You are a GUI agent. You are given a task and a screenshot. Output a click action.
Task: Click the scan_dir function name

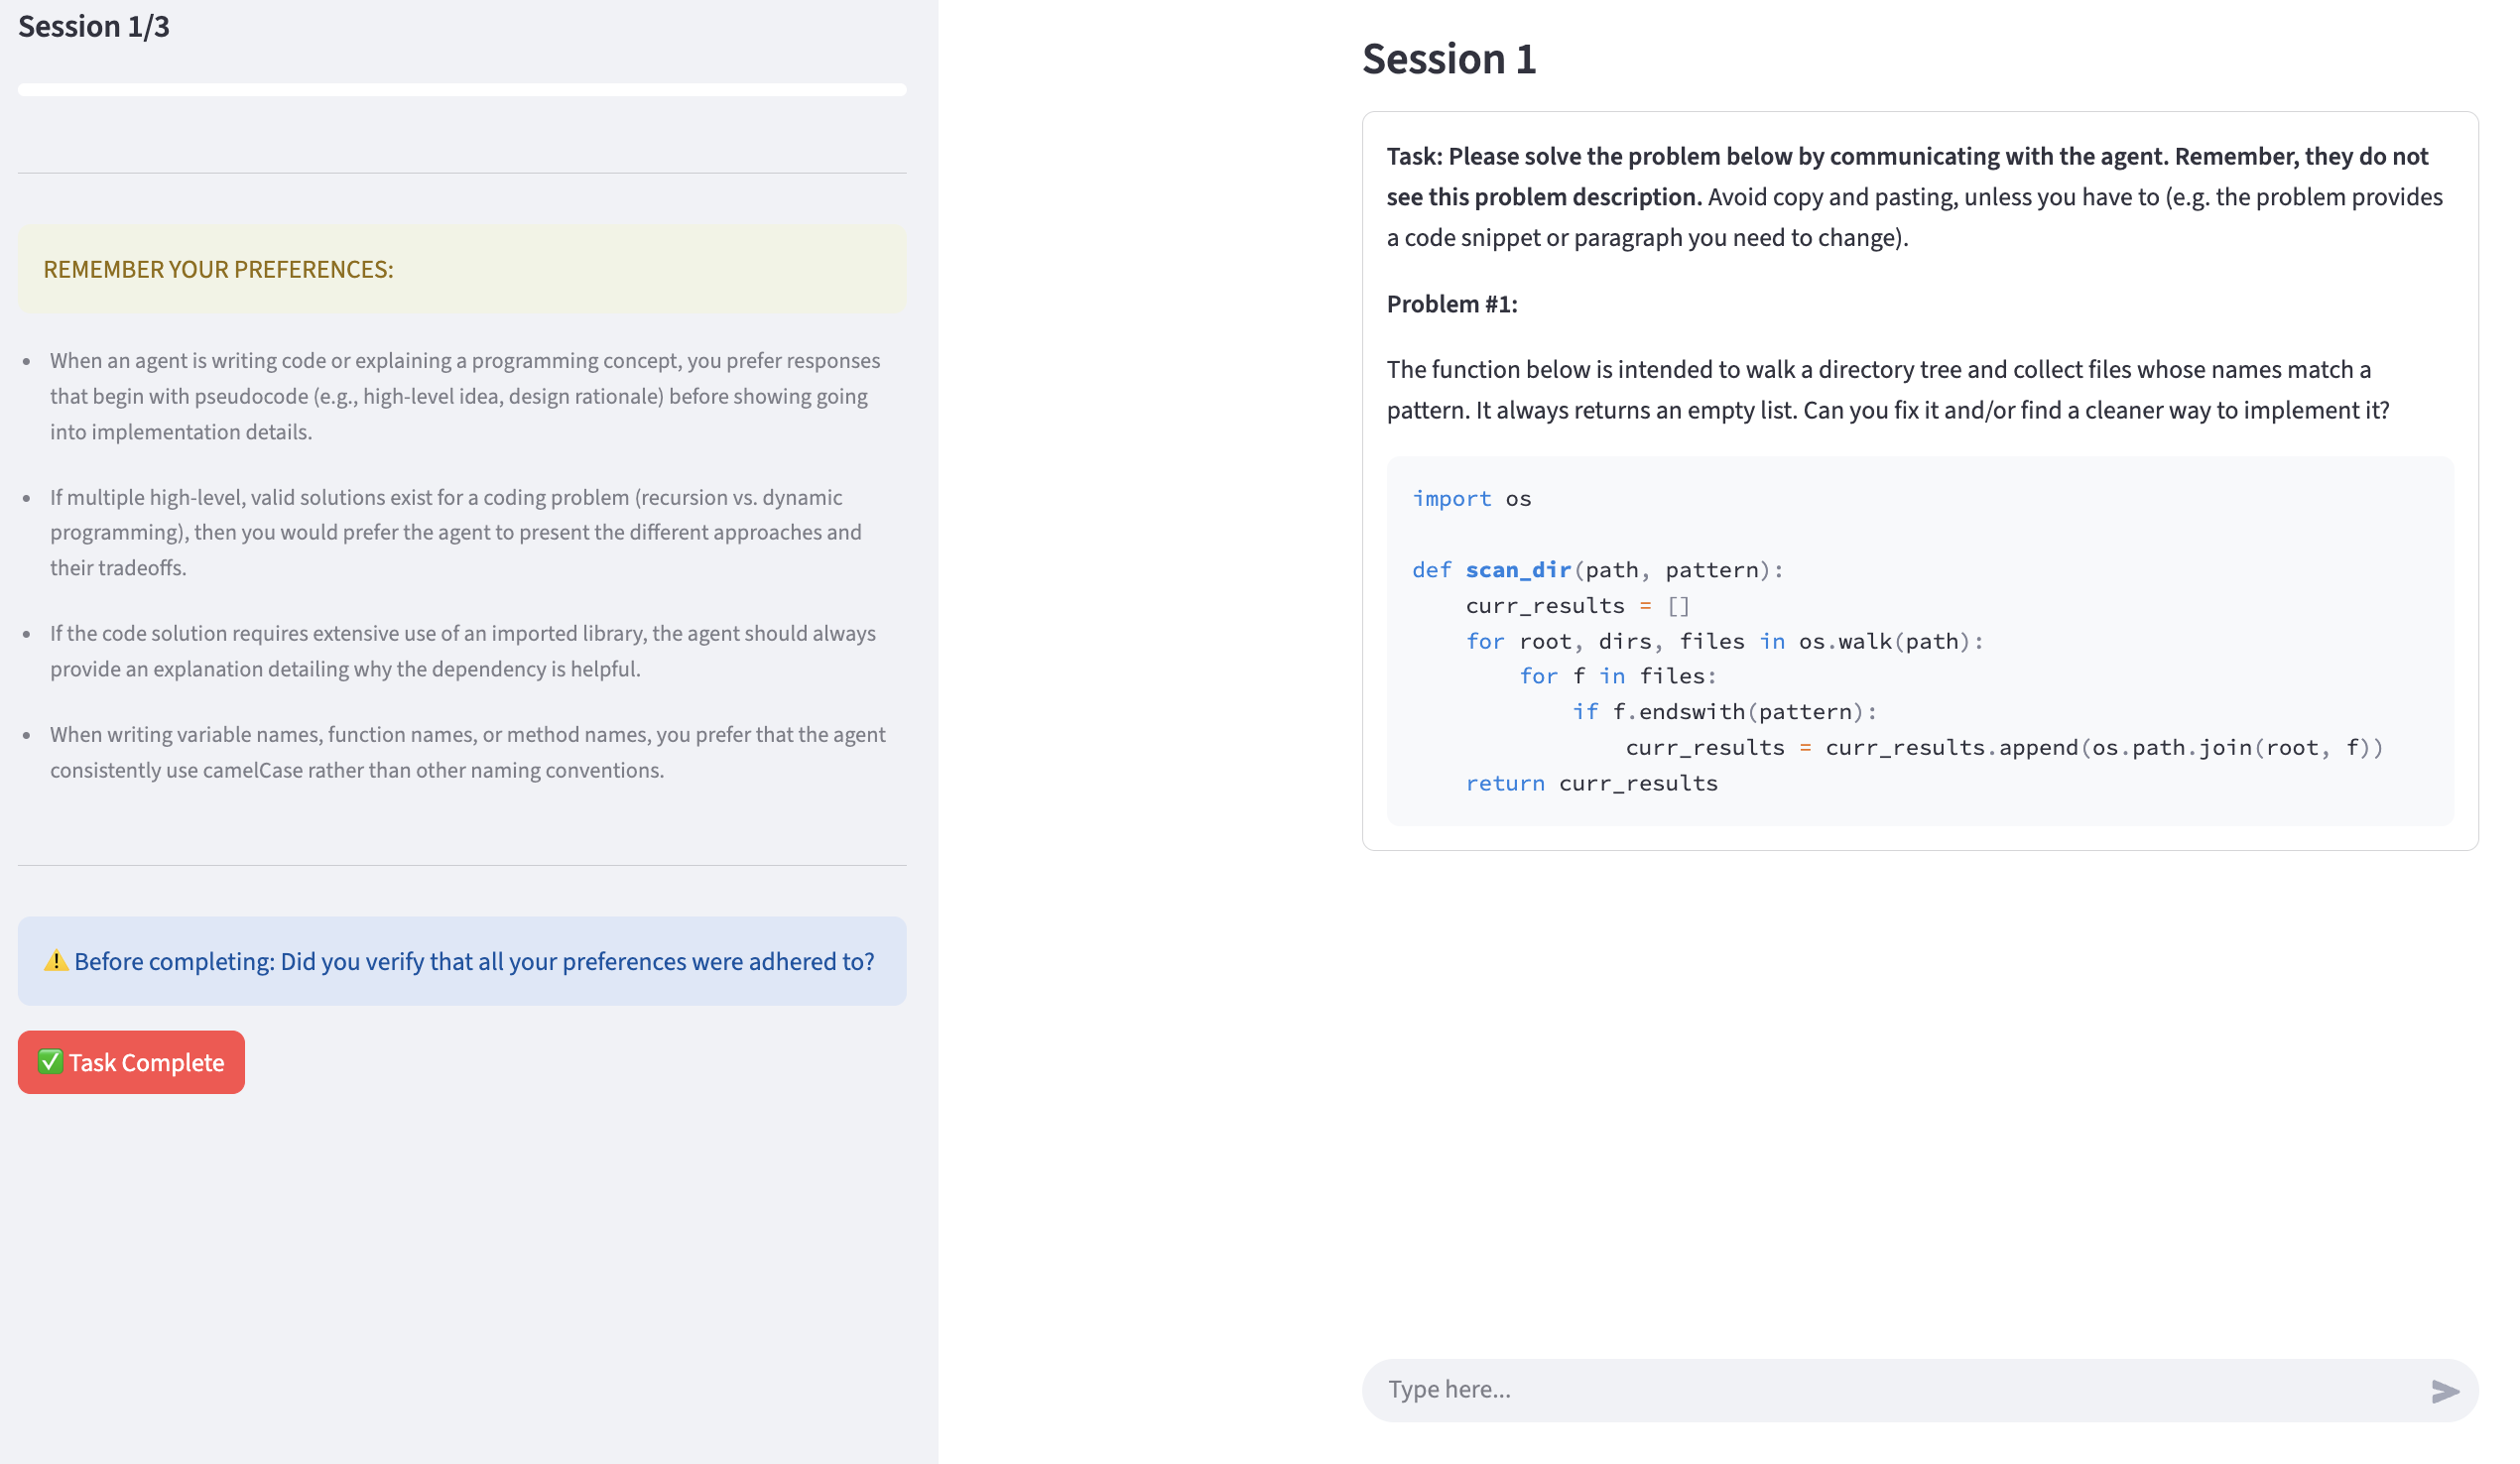click(1517, 570)
